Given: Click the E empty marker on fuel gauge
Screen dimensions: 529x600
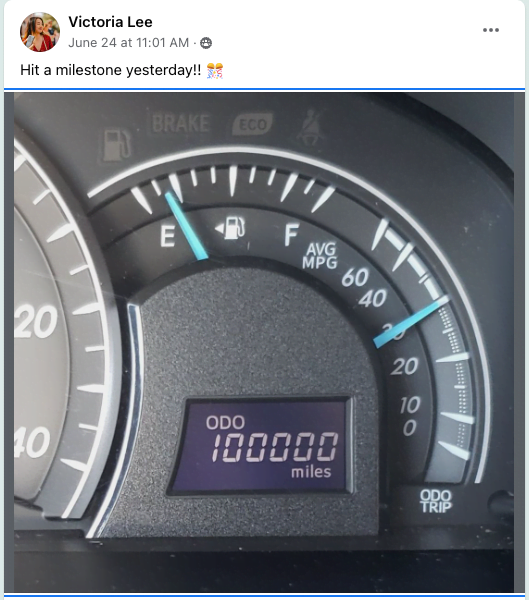Looking at the screenshot, I should point(168,236).
